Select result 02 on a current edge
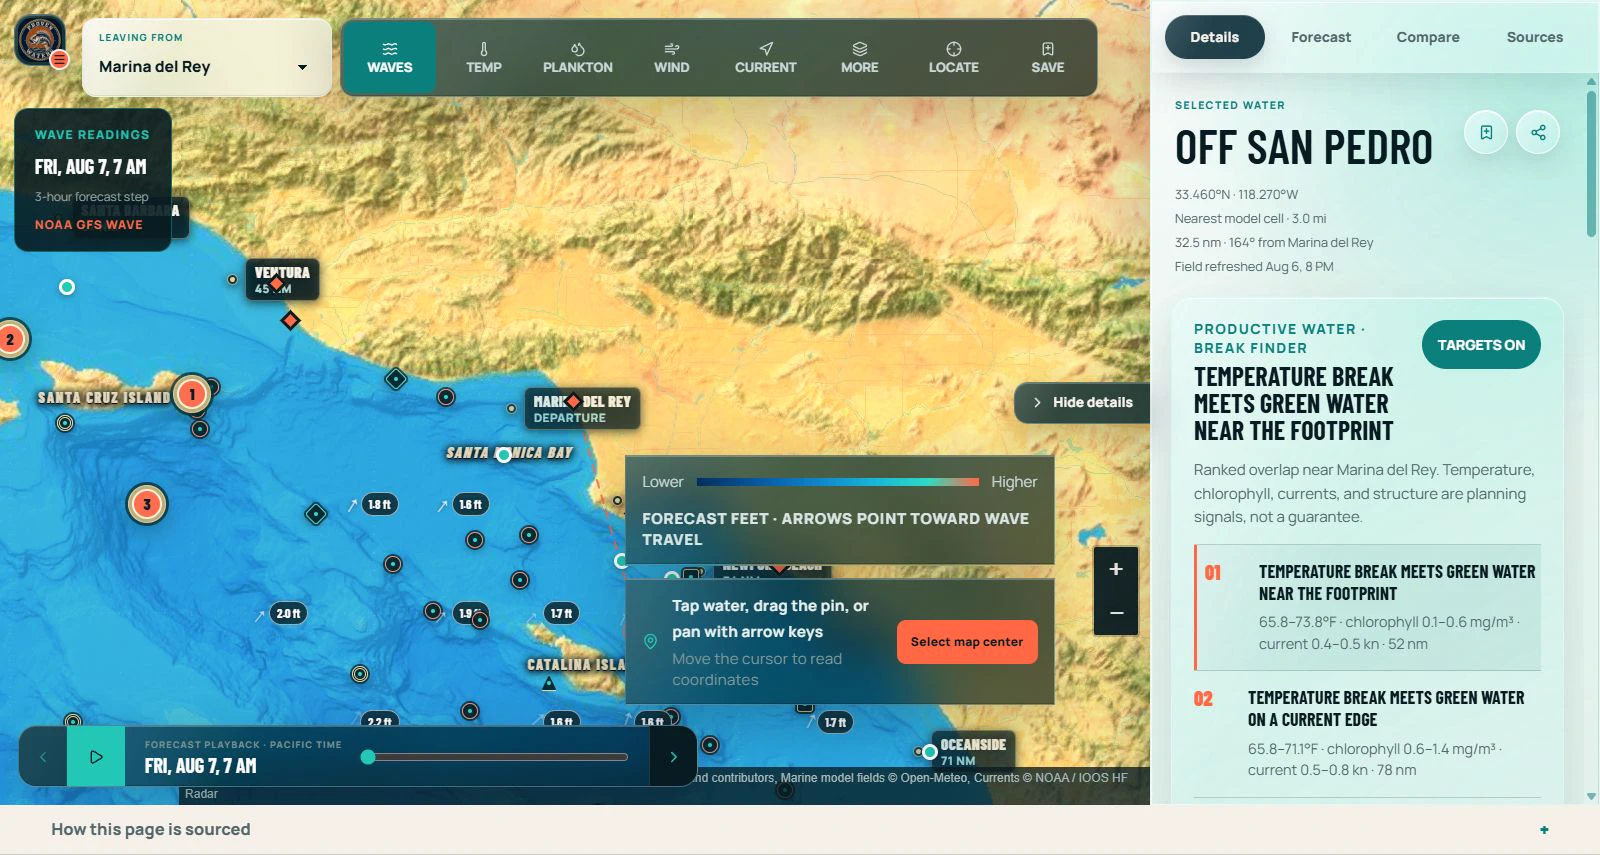Screen dimensions: 1600x855 tap(1368, 734)
